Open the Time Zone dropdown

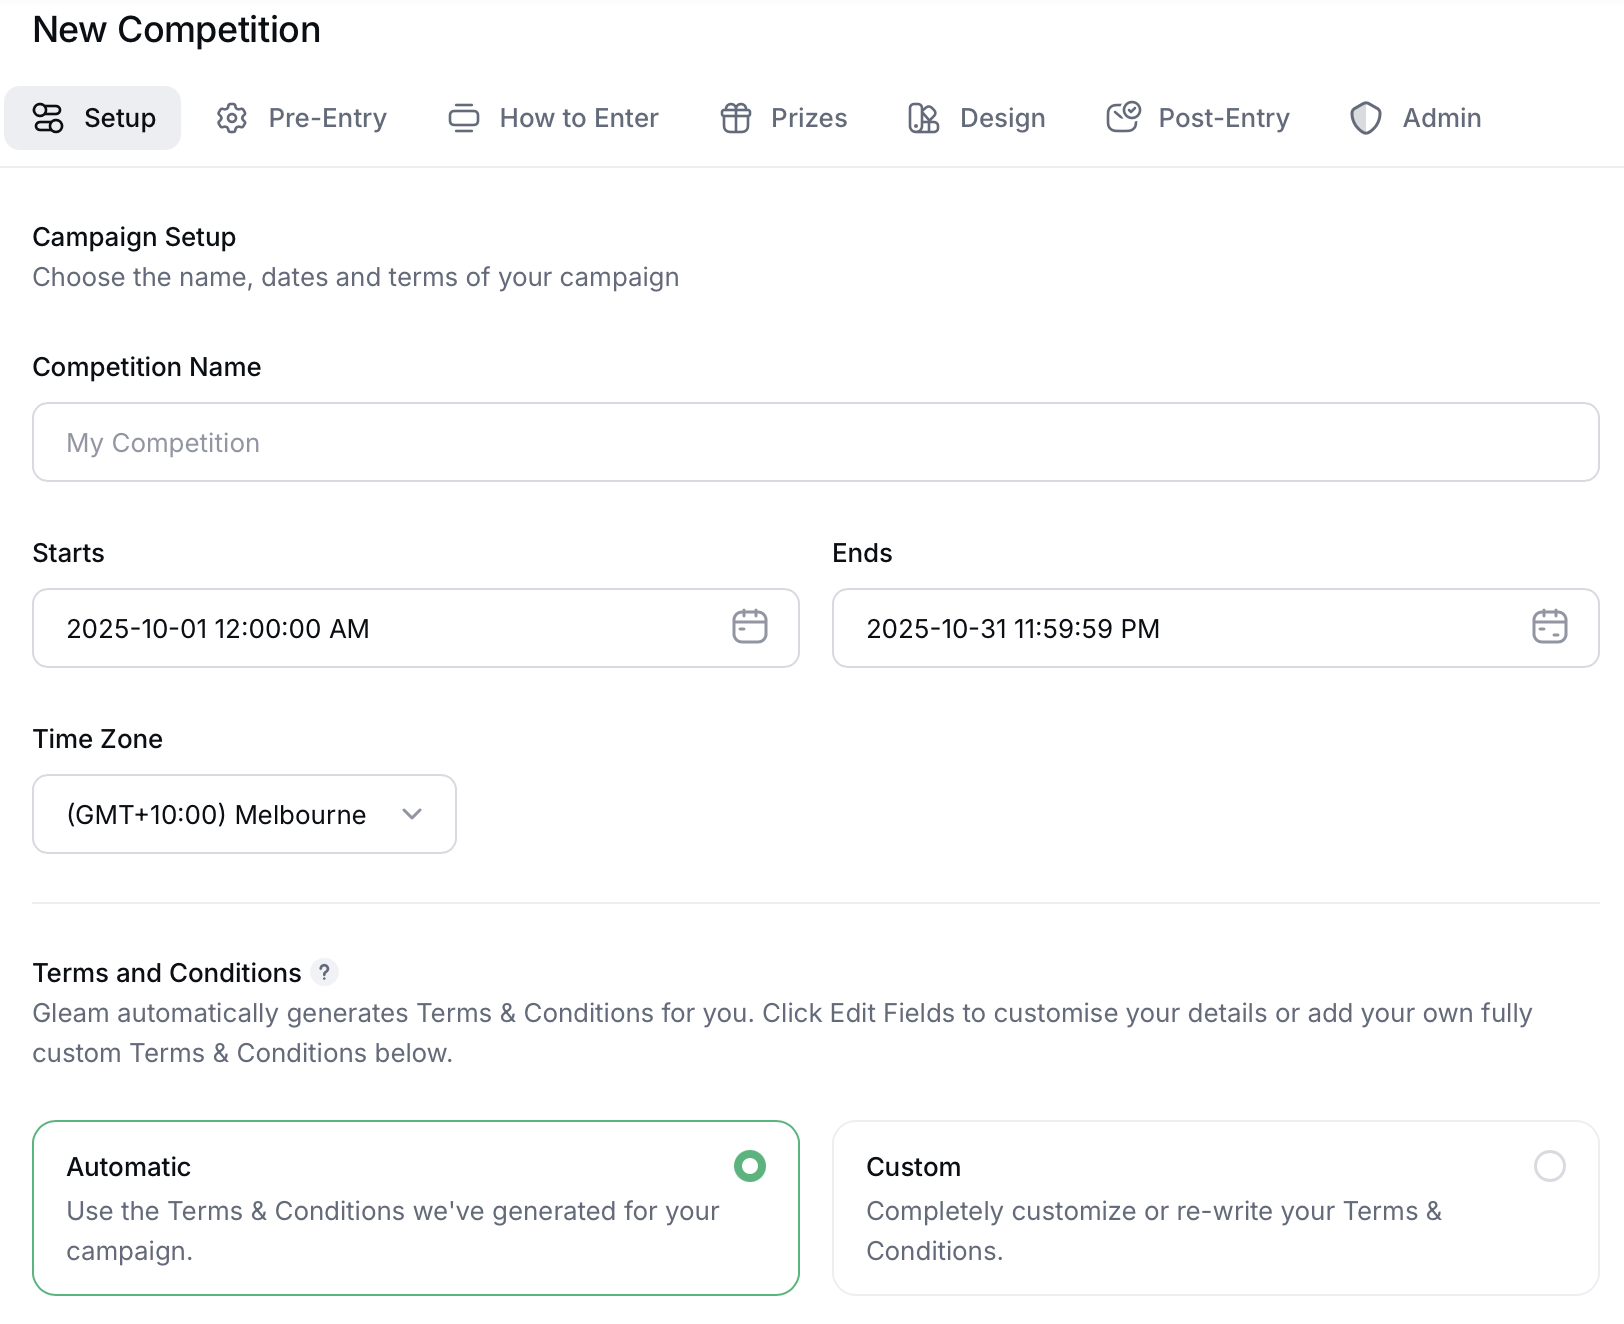pos(244,813)
